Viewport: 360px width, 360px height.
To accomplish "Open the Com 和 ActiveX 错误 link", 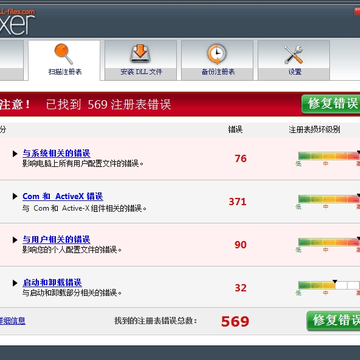I will [x=63, y=196].
